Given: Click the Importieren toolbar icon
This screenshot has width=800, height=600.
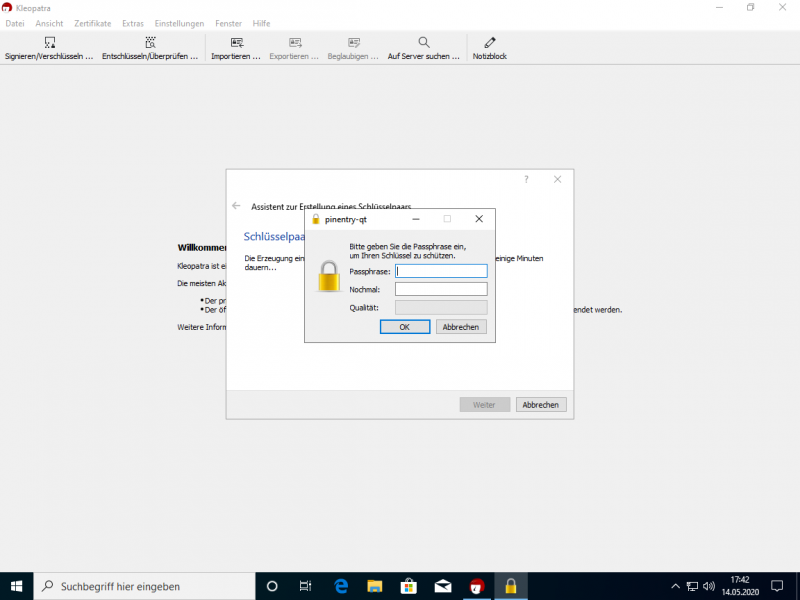Looking at the screenshot, I should 236,43.
